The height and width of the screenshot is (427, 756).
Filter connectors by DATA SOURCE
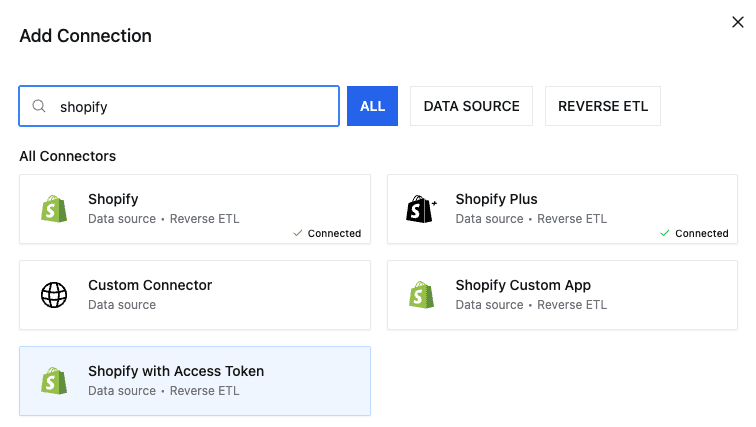click(472, 106)
